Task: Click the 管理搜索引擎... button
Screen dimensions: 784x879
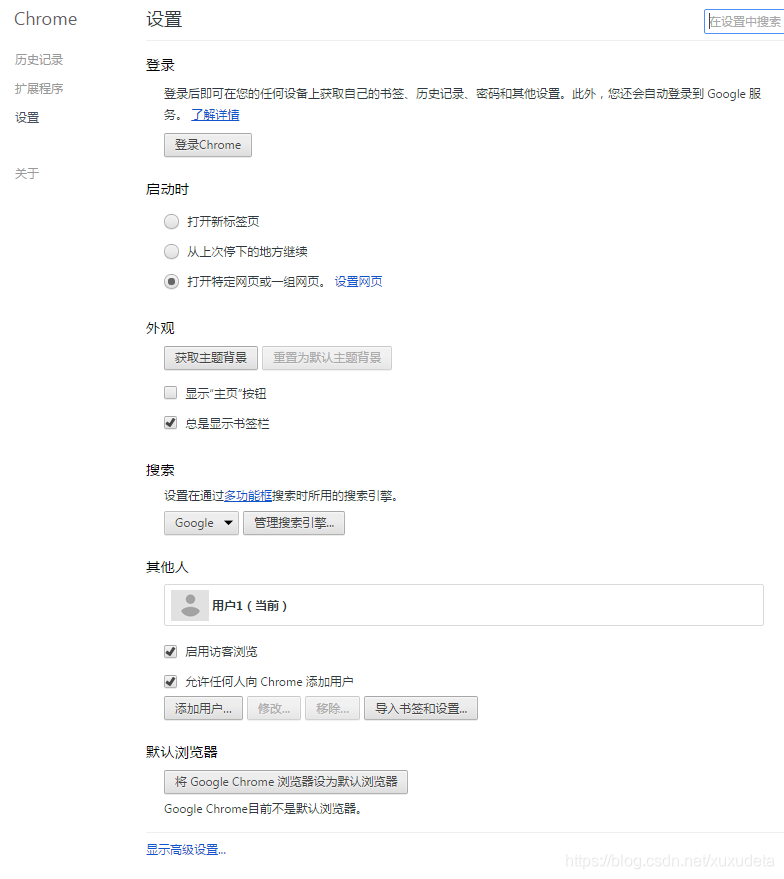Action: pos(294,523)
